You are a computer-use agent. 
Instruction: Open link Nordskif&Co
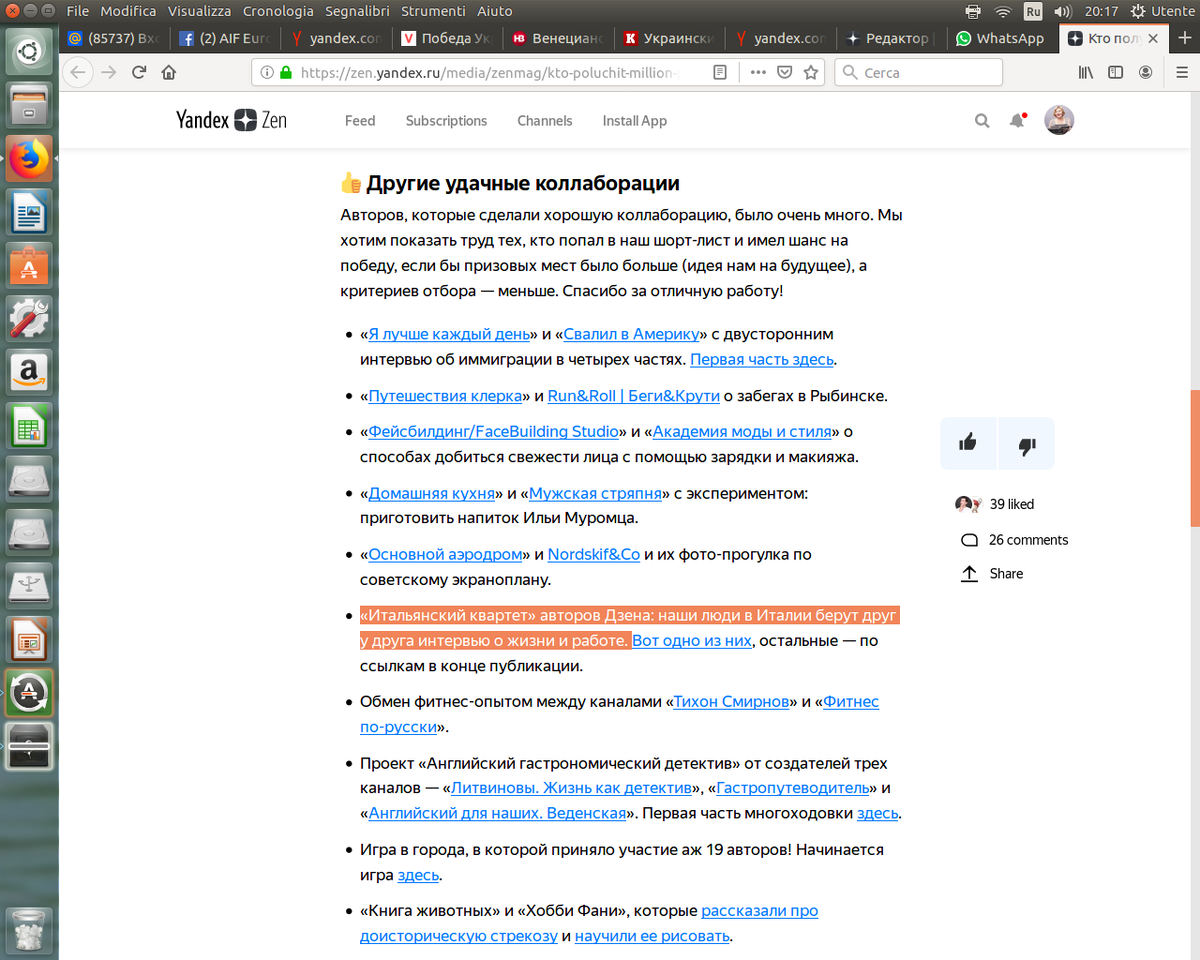(x=594, y=554)
